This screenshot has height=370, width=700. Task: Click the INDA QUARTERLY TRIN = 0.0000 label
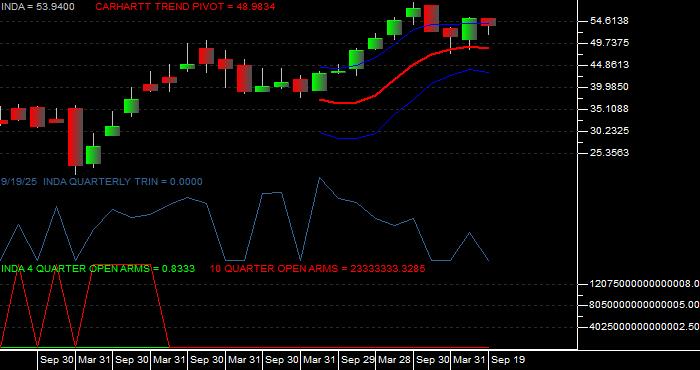pyautogui.click(x=123, y=182)
